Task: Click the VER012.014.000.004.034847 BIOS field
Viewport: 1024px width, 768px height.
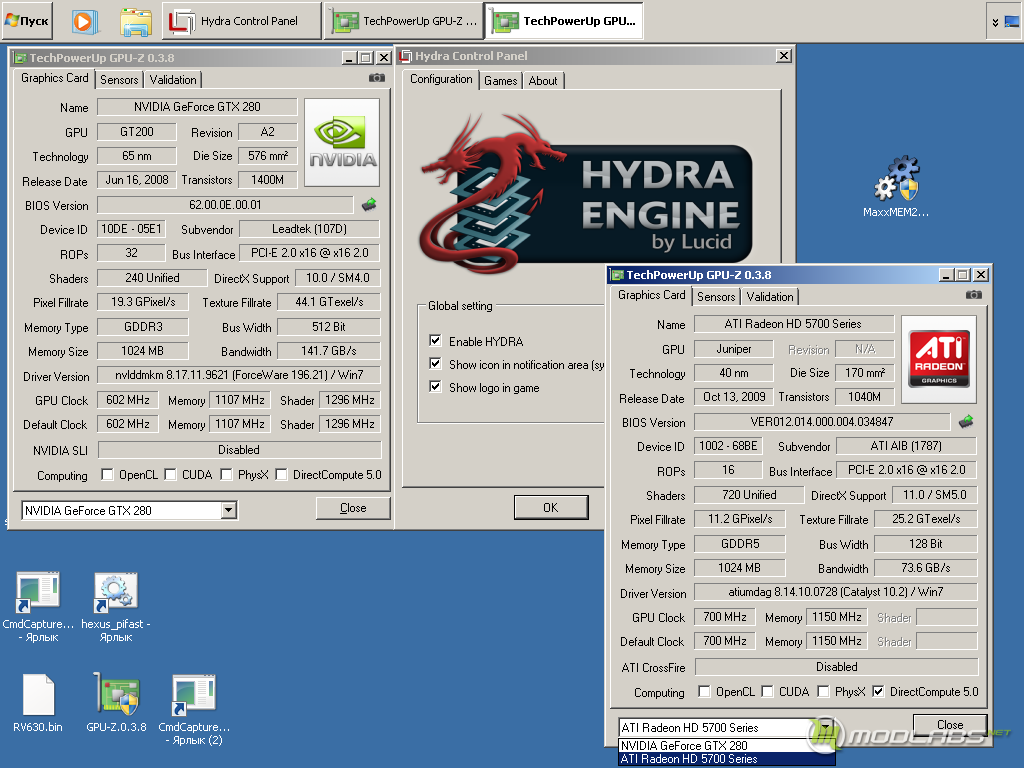Action: coord(822,422)
